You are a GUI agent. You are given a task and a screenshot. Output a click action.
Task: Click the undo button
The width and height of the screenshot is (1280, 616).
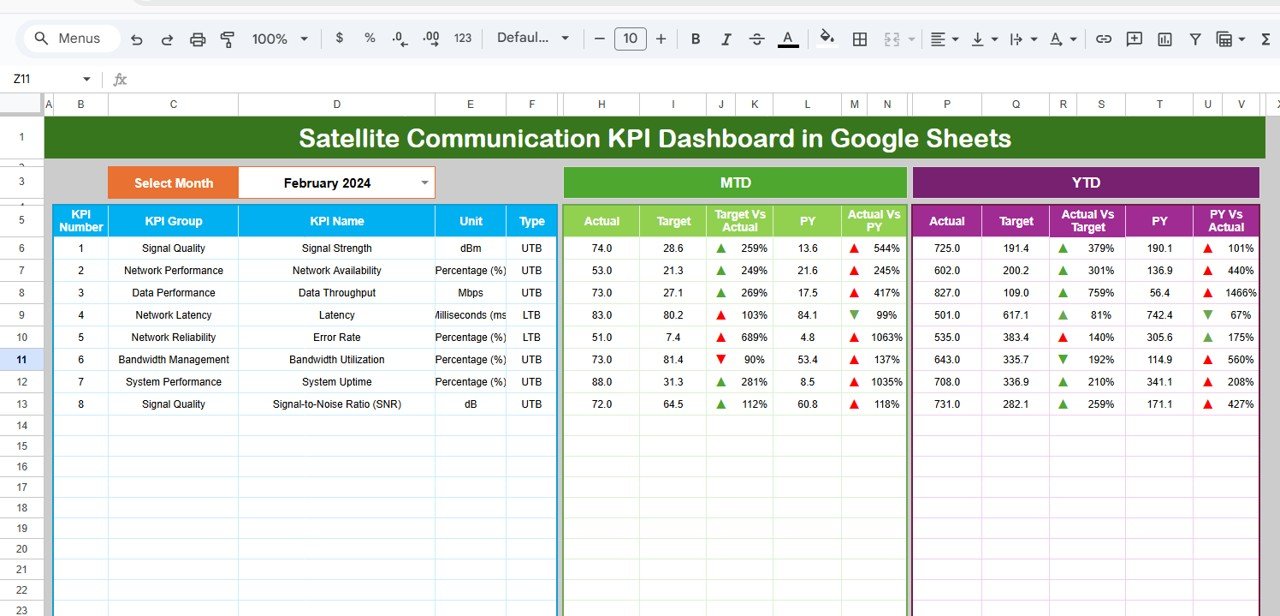coord(137,38)
